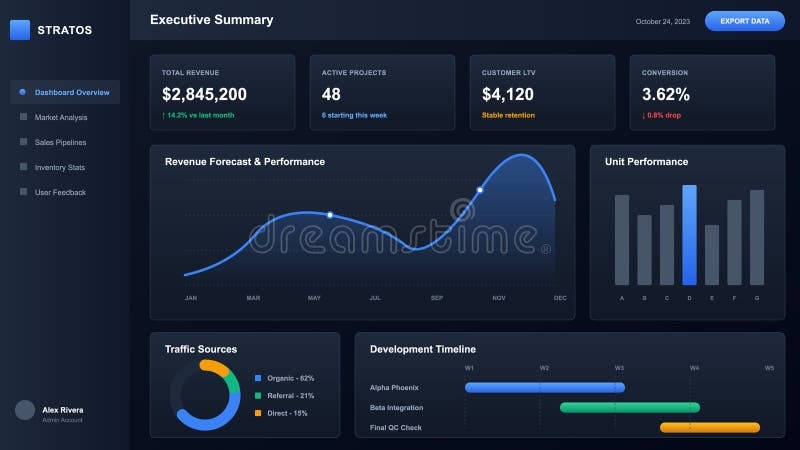This screenshot has height=450, width=800.
Task: Select the Final QC Check row label
Action: click(x=396, y=428)
